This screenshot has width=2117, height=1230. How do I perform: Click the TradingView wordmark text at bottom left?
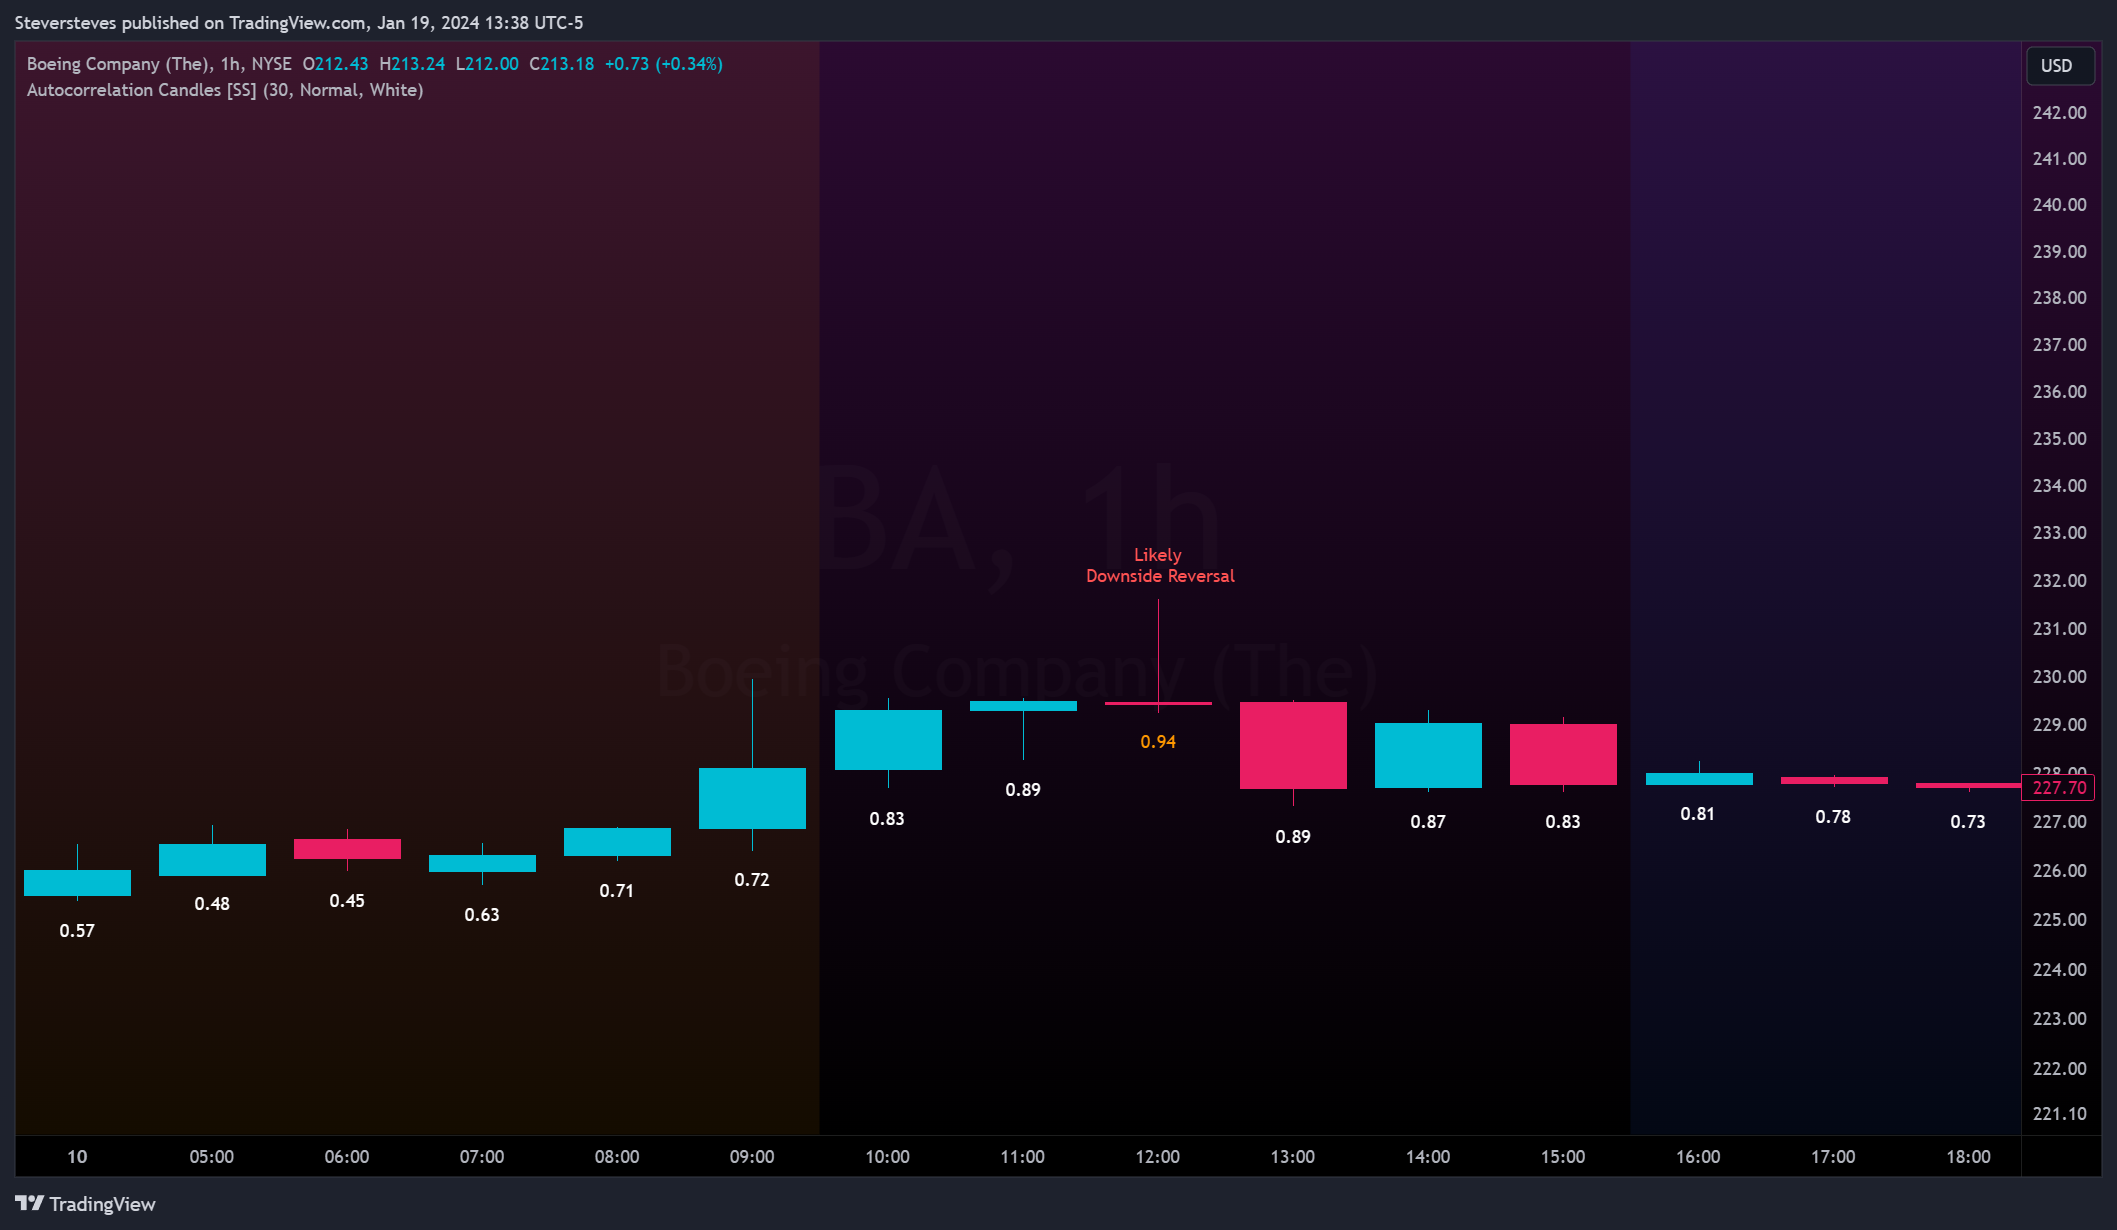pyautogui.click(x=103, y=1204)
